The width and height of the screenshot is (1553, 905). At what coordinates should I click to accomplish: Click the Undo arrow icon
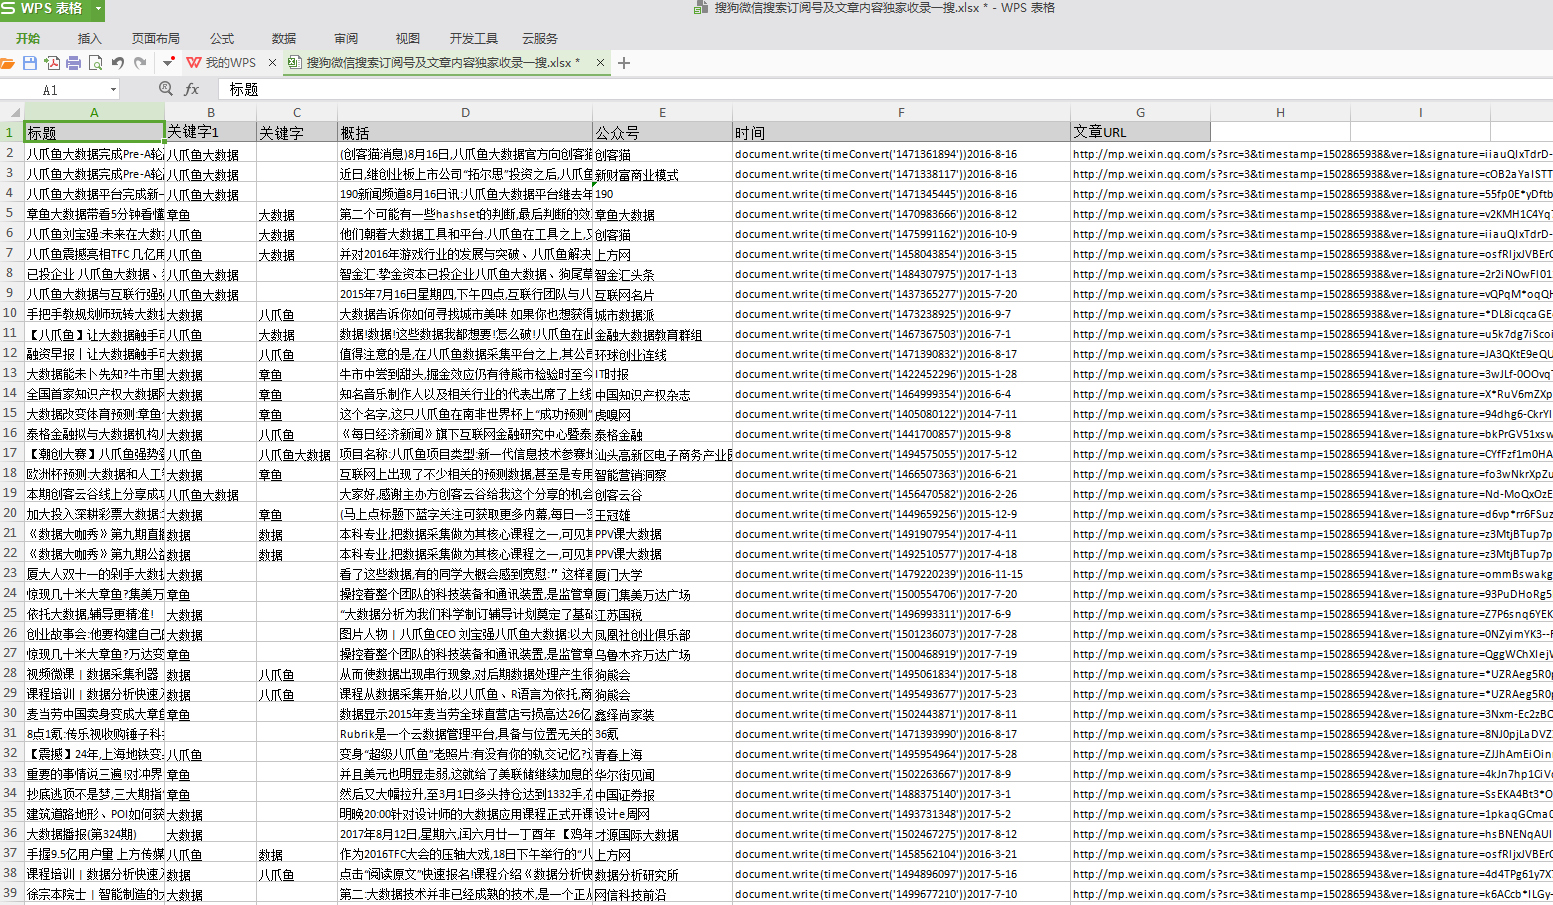point(118,63)
